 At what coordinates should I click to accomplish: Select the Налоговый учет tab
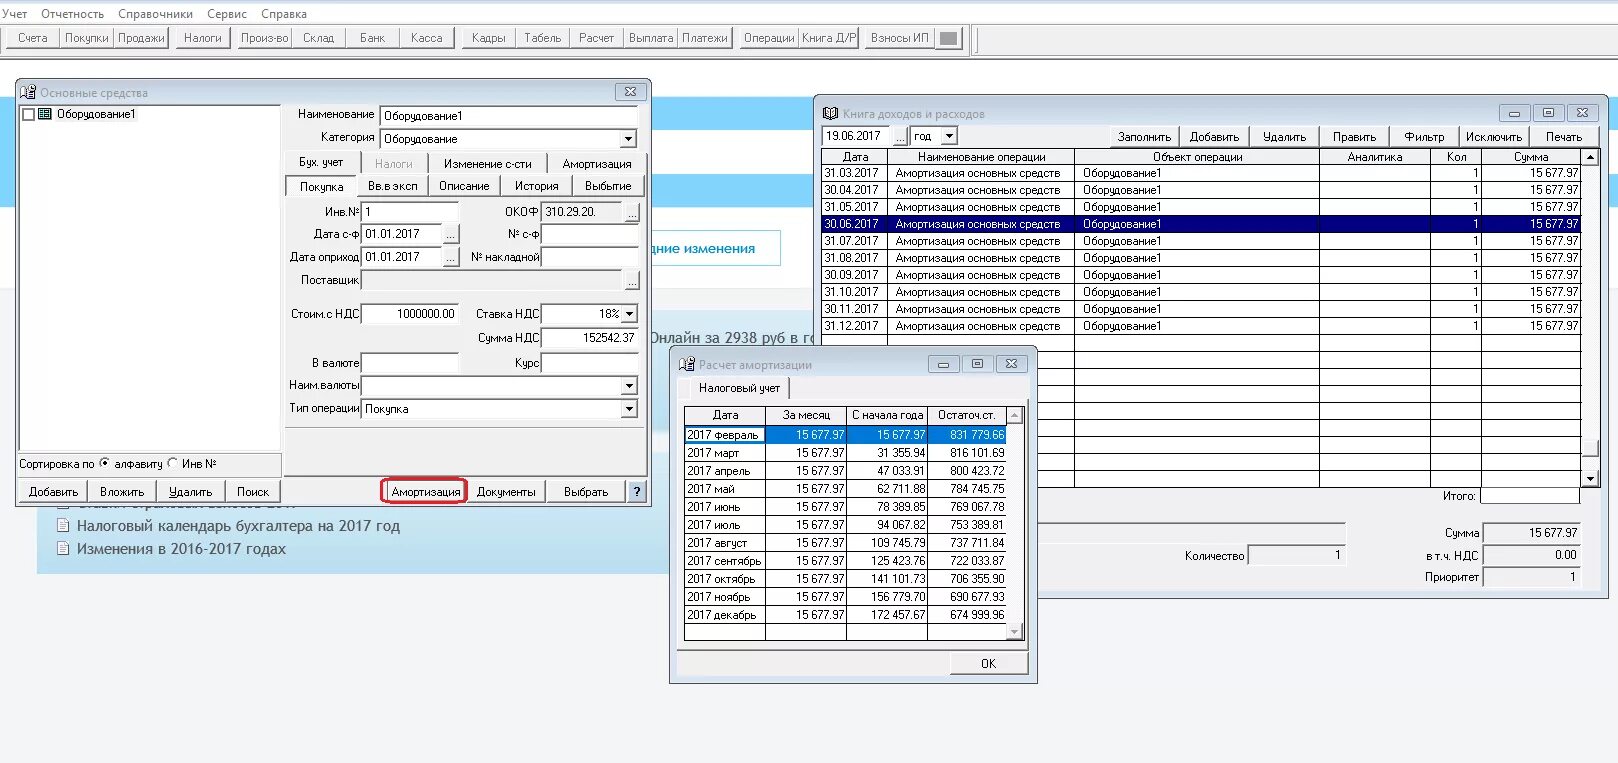point(739,388)
